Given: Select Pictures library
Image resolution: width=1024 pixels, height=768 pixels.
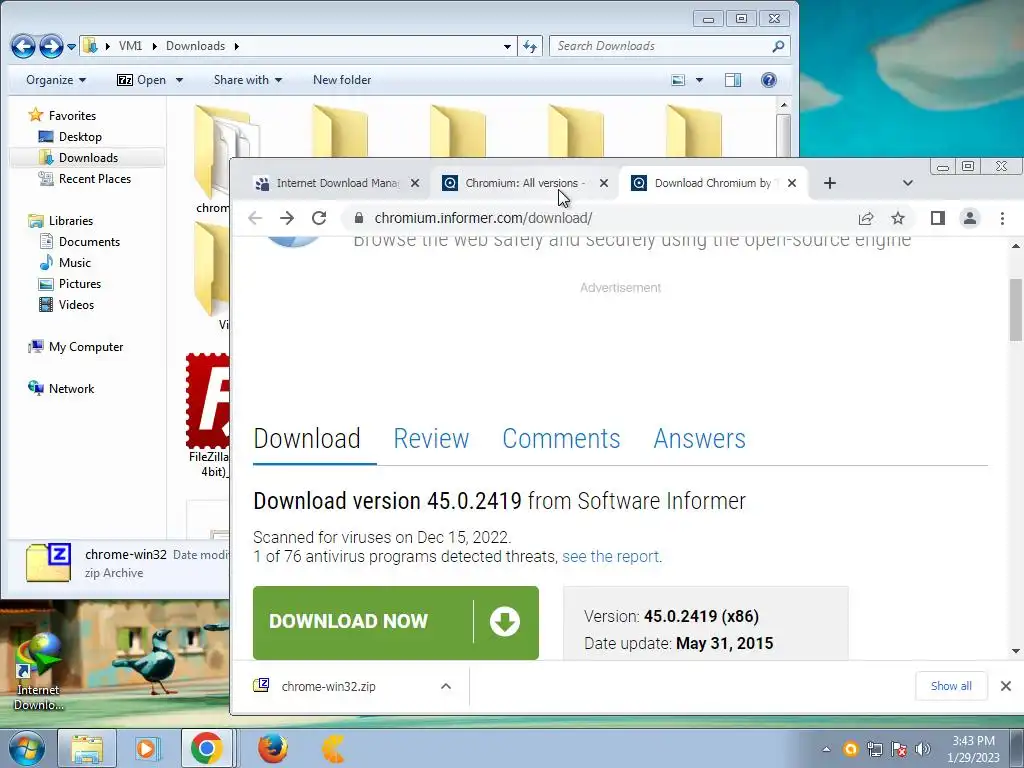Looking at the screenshot, I should (80, 283).
